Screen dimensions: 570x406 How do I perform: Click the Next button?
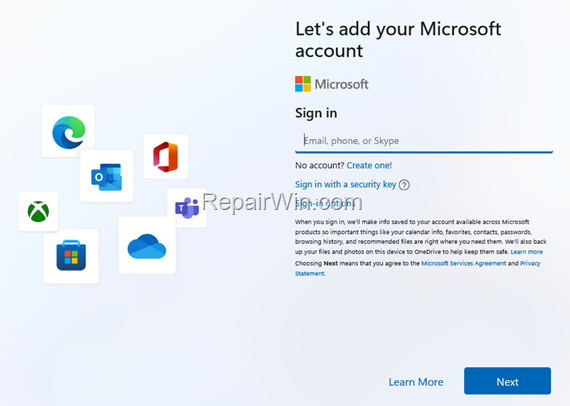[507, 381]
